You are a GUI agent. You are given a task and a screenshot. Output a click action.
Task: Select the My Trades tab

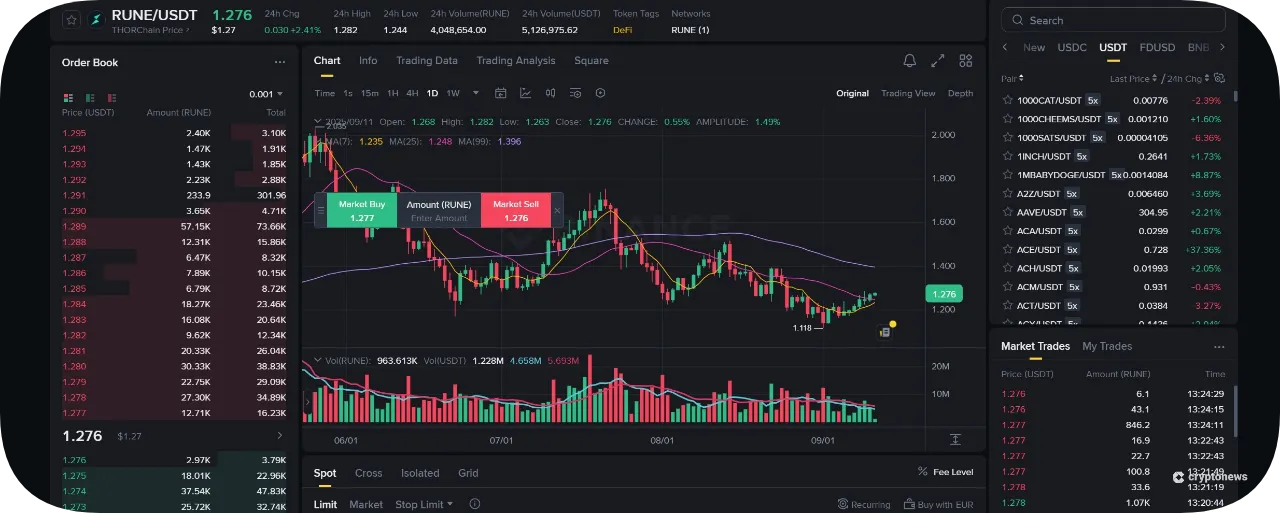pyautogui.click(x=1107, y=346)
